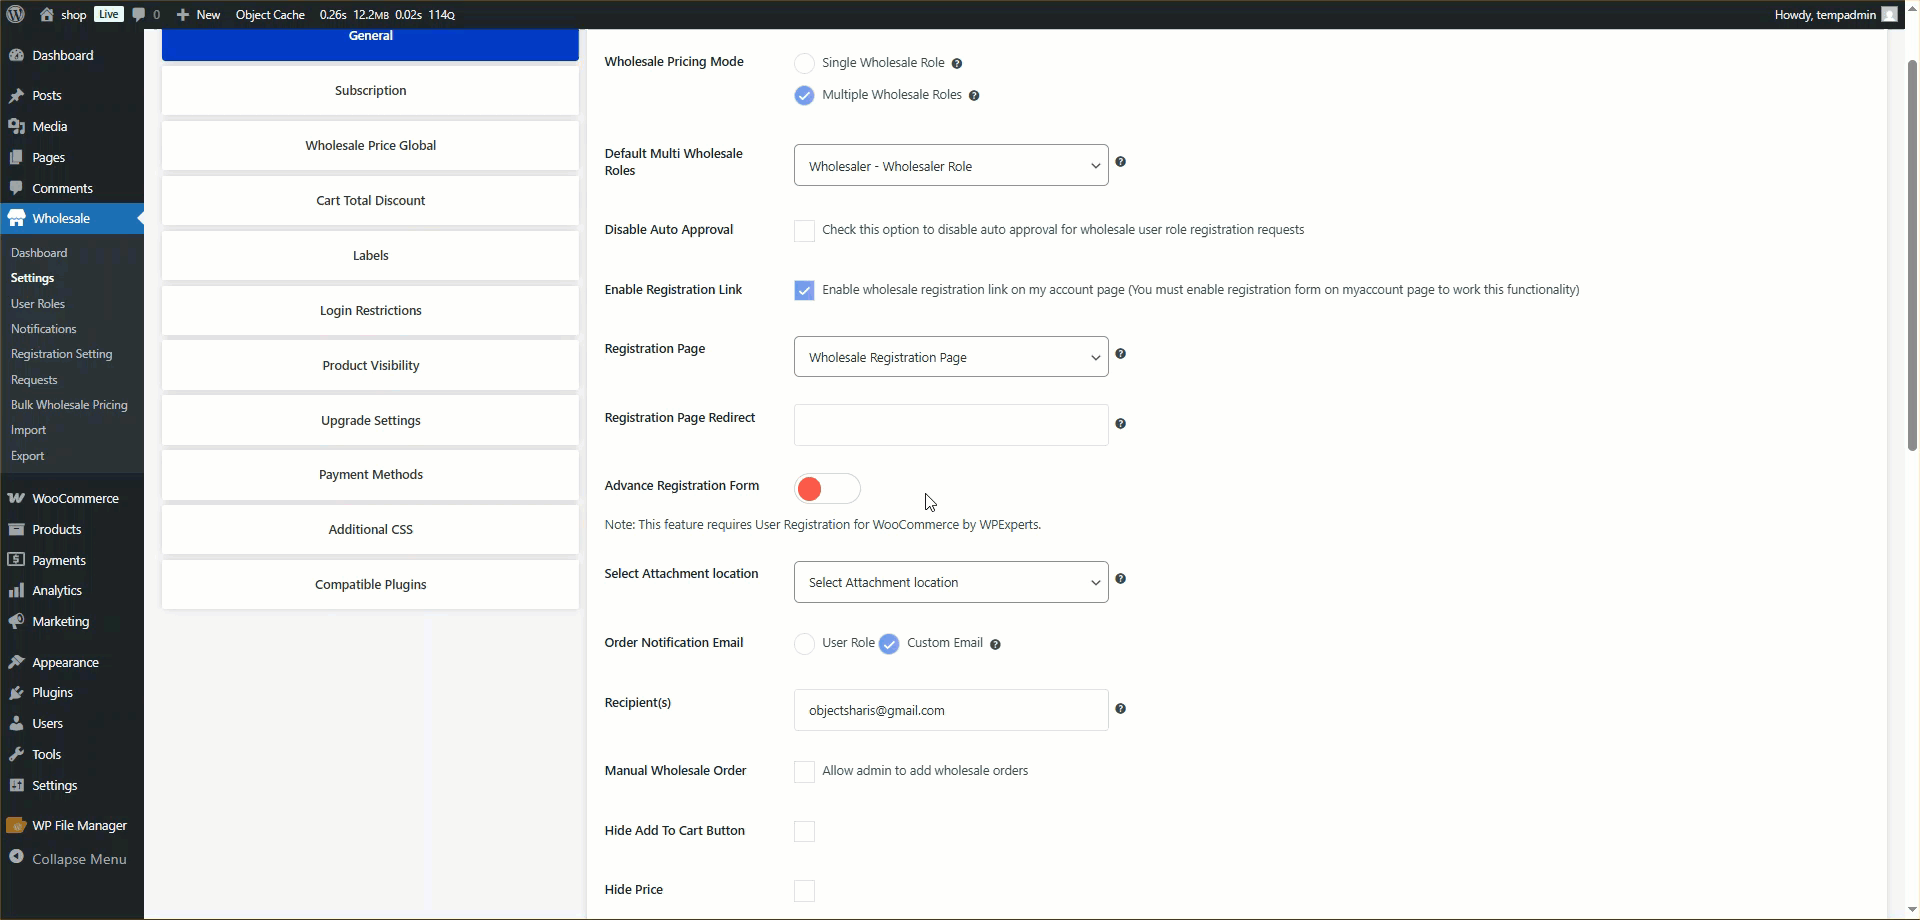Click the Media icon in the sidebar

pyautogui.click(x=16, y=126)
